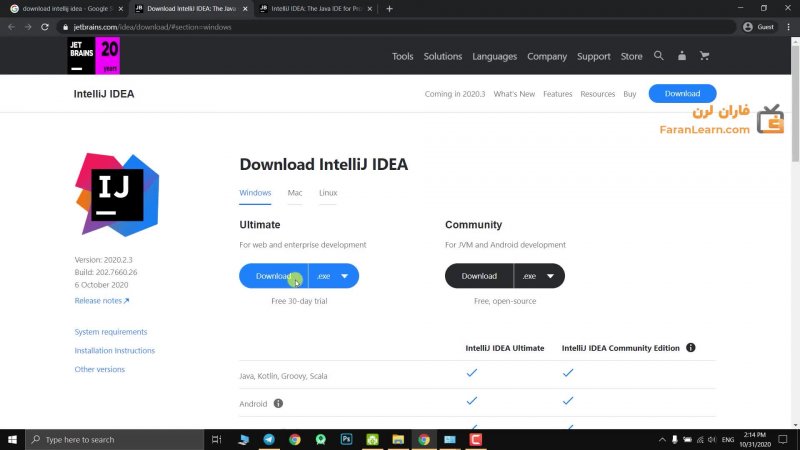Open the Ultimate .exe format dropdown

click(334, 276)
